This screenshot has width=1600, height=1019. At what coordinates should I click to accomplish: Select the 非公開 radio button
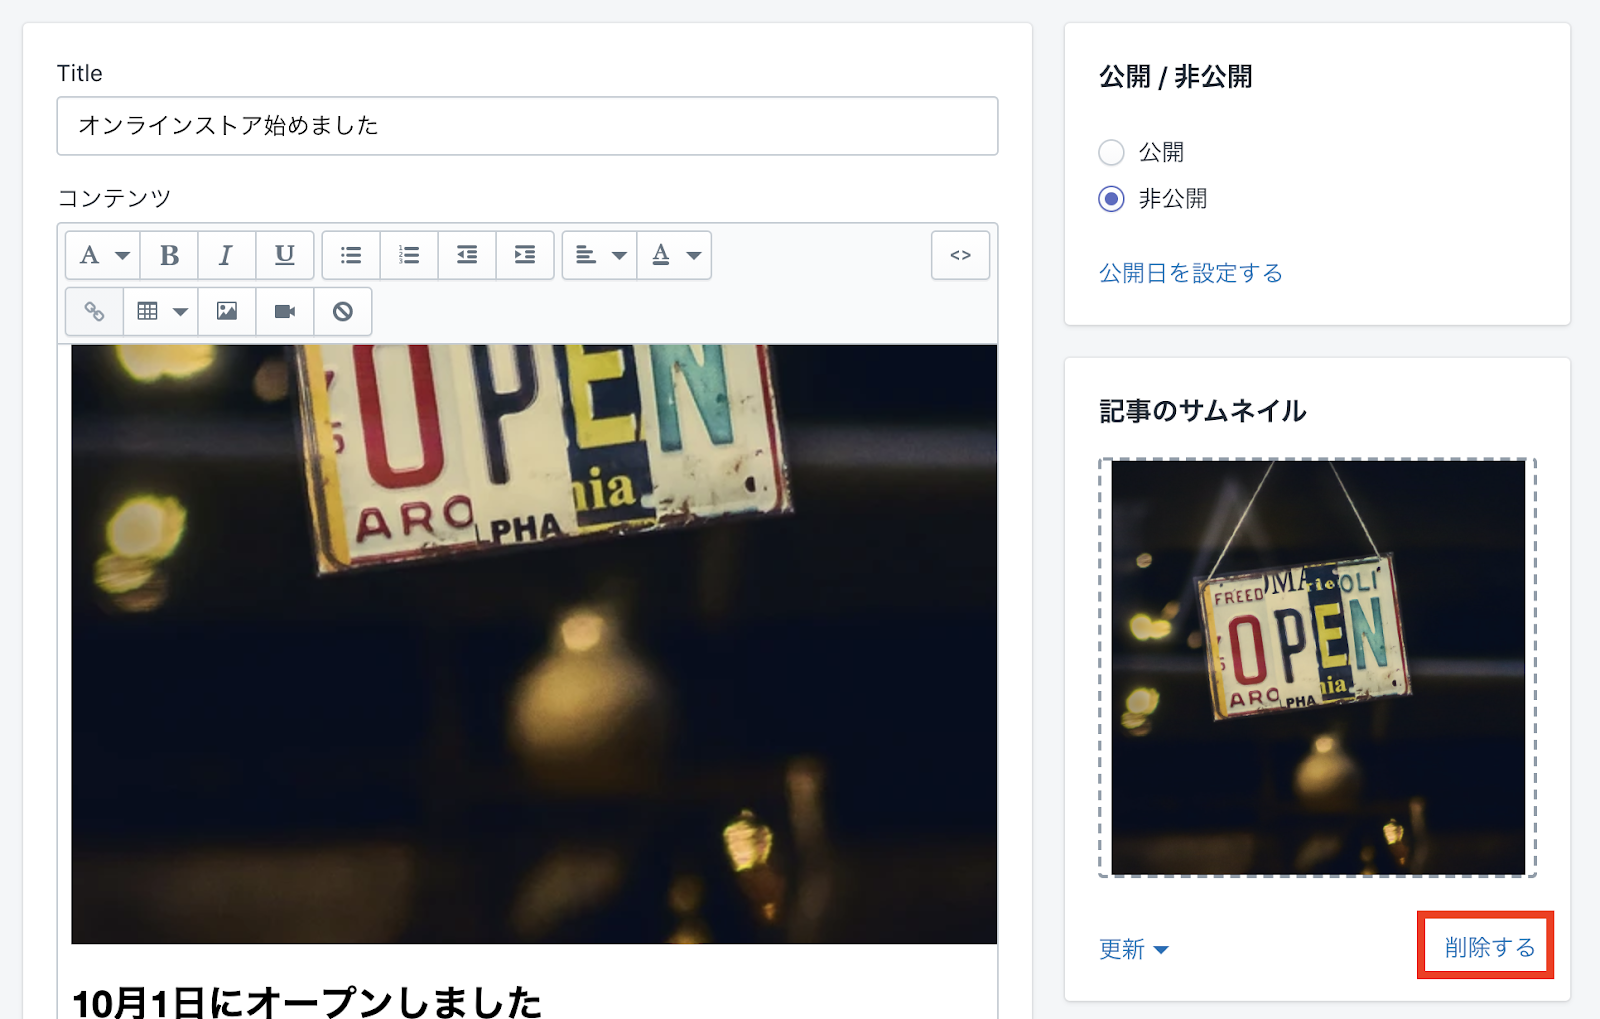point(1111,199)
